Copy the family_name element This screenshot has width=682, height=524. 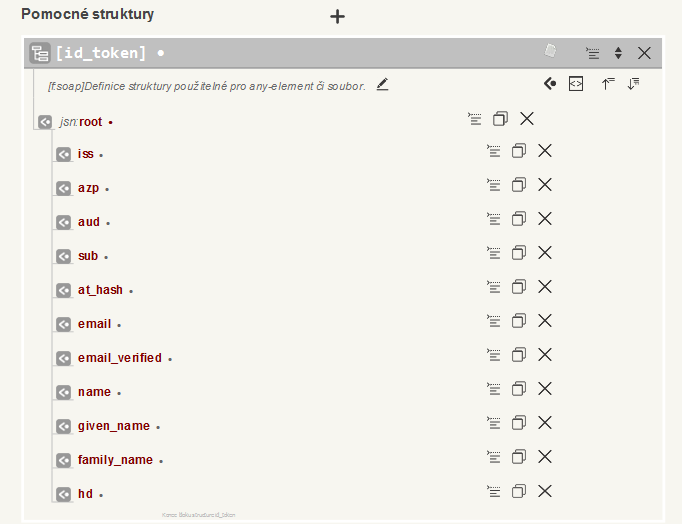(519, 457)
